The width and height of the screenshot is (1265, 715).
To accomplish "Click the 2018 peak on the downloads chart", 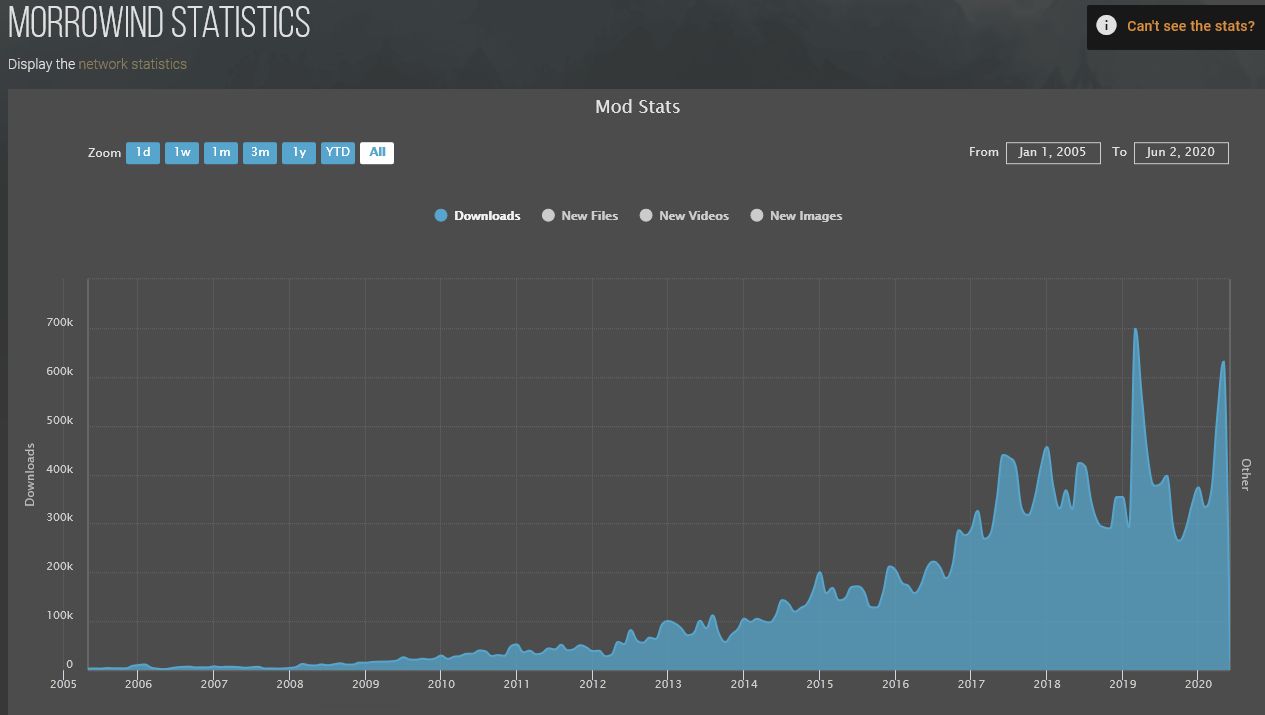I will pyautogui.click(x=1046, y=448).
